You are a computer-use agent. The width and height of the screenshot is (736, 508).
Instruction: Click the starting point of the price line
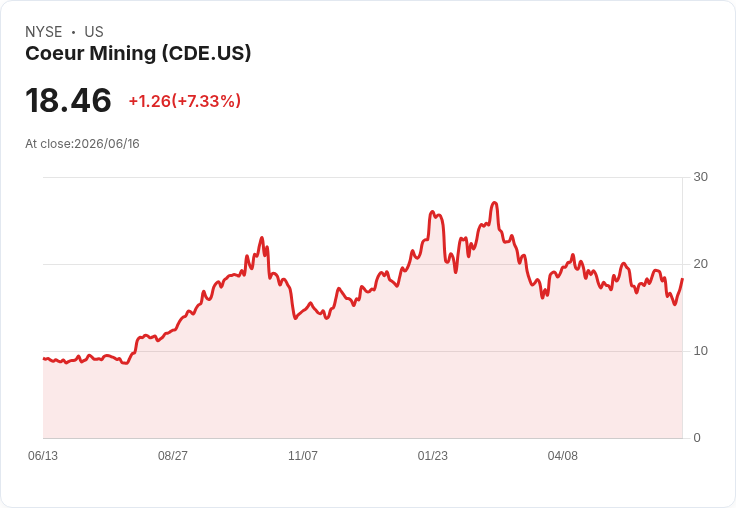(x=44, y=359)
